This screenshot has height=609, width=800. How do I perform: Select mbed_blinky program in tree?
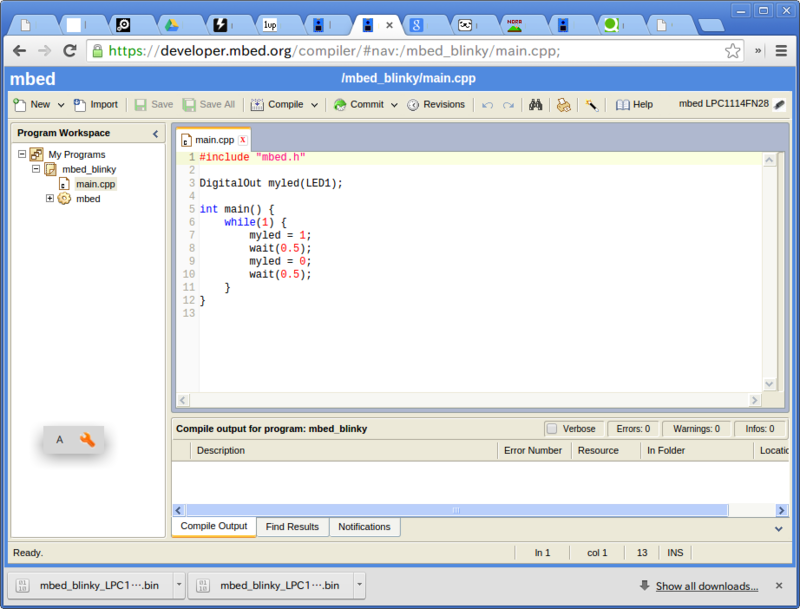coord(89,169)
